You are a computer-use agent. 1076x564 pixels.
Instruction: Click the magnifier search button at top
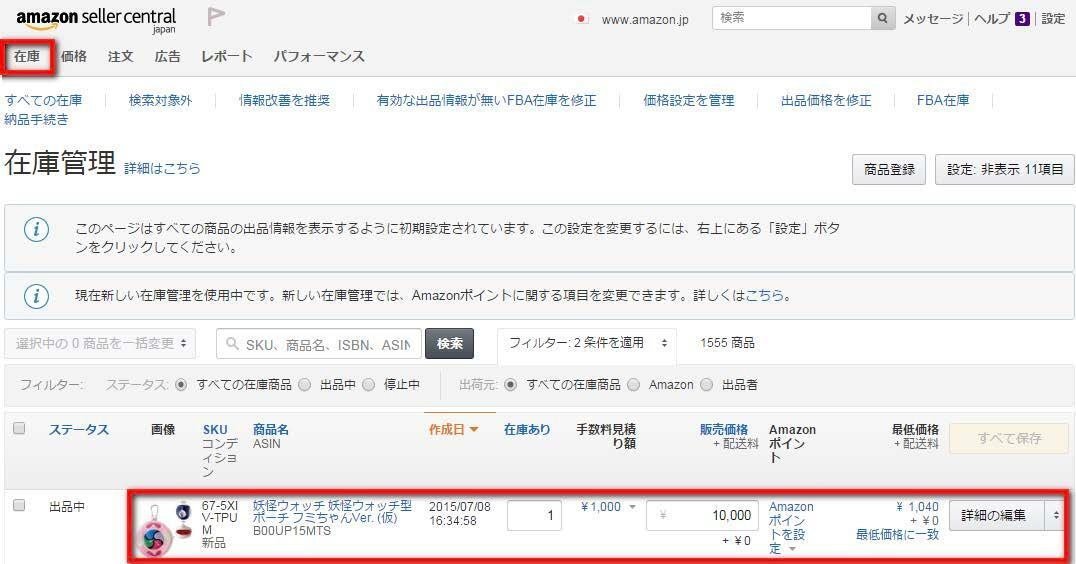point(882,19)
